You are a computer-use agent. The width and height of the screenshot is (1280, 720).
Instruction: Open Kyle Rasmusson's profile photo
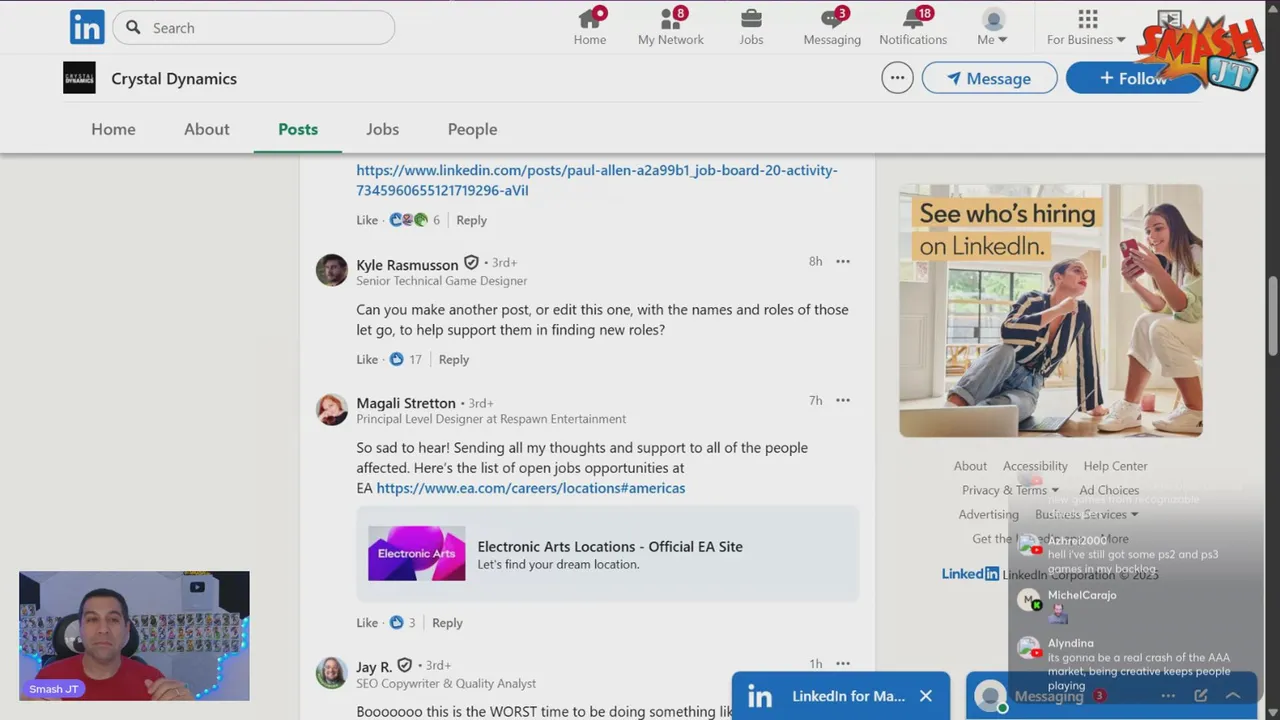coord(332,270)
